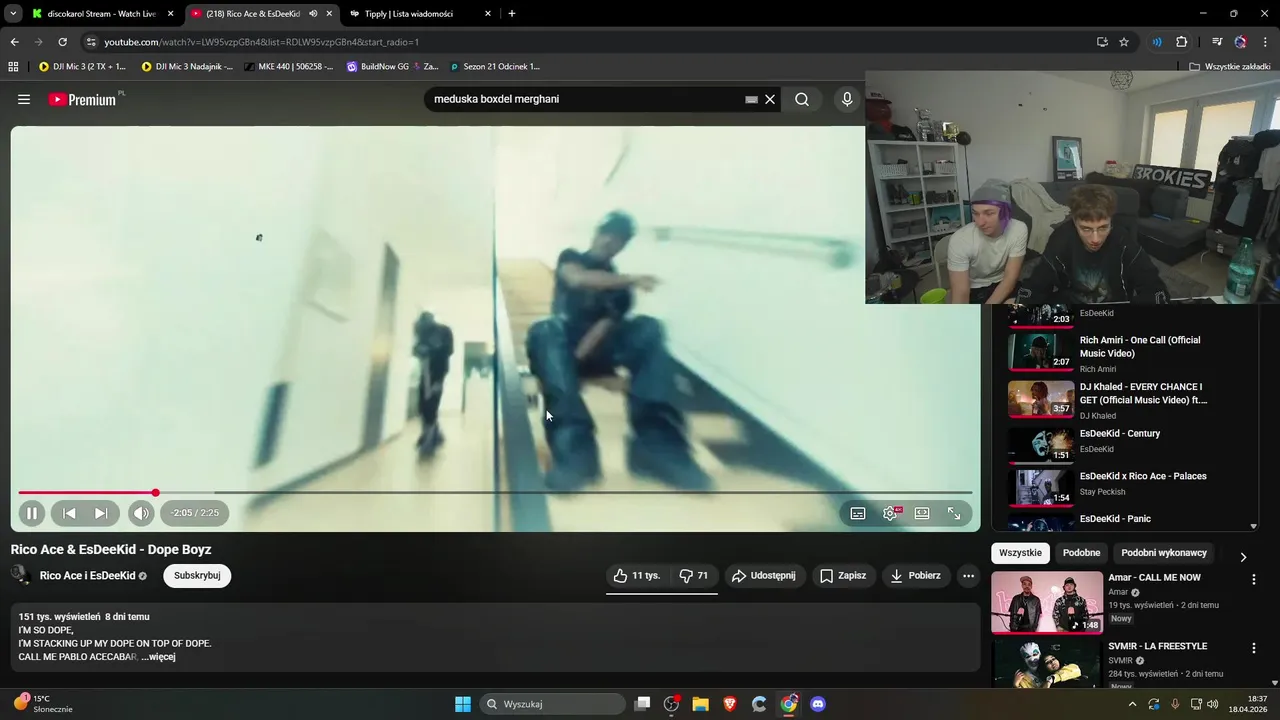Select the Podobne filter chip

[1081, 553]
